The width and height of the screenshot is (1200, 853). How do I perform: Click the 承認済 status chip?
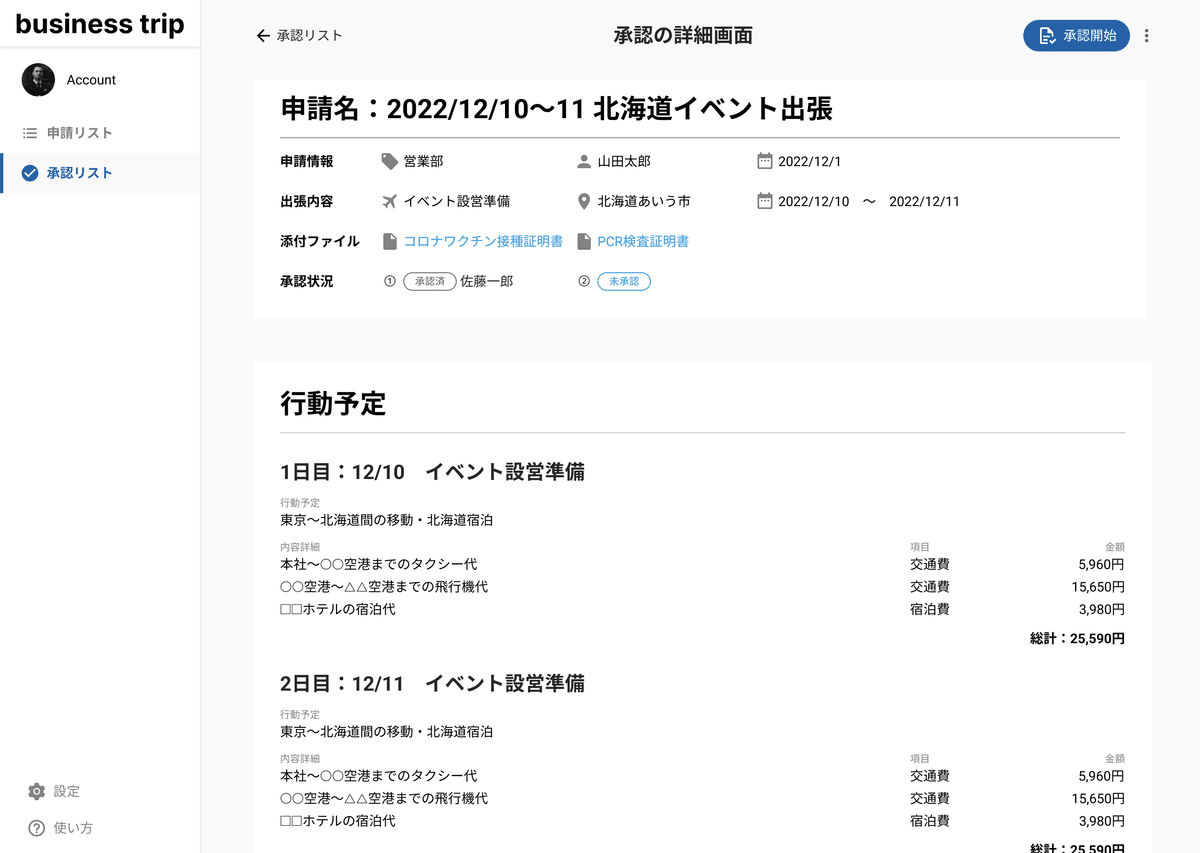tap(430, 282)
